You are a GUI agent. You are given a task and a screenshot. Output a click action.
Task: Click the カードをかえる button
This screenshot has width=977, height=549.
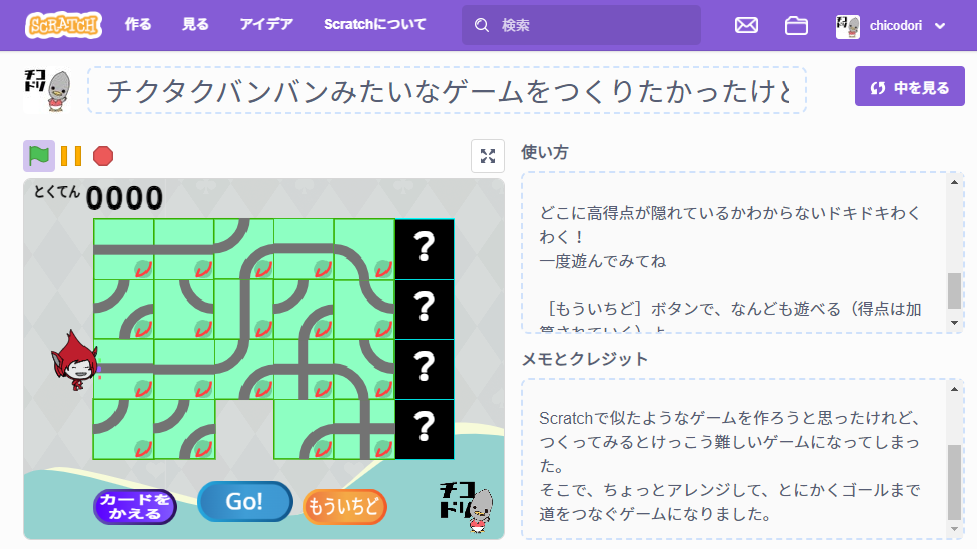[135, 507]
